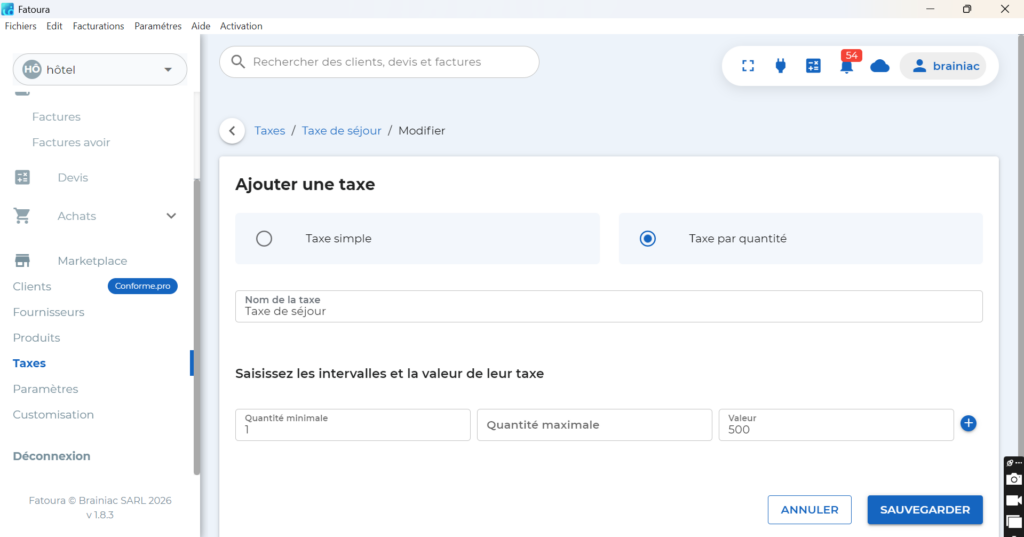The height and width of the screenshot is (537, 1024).
Task: Click the Modifier breadcrumb text
Action: (422, 131)
